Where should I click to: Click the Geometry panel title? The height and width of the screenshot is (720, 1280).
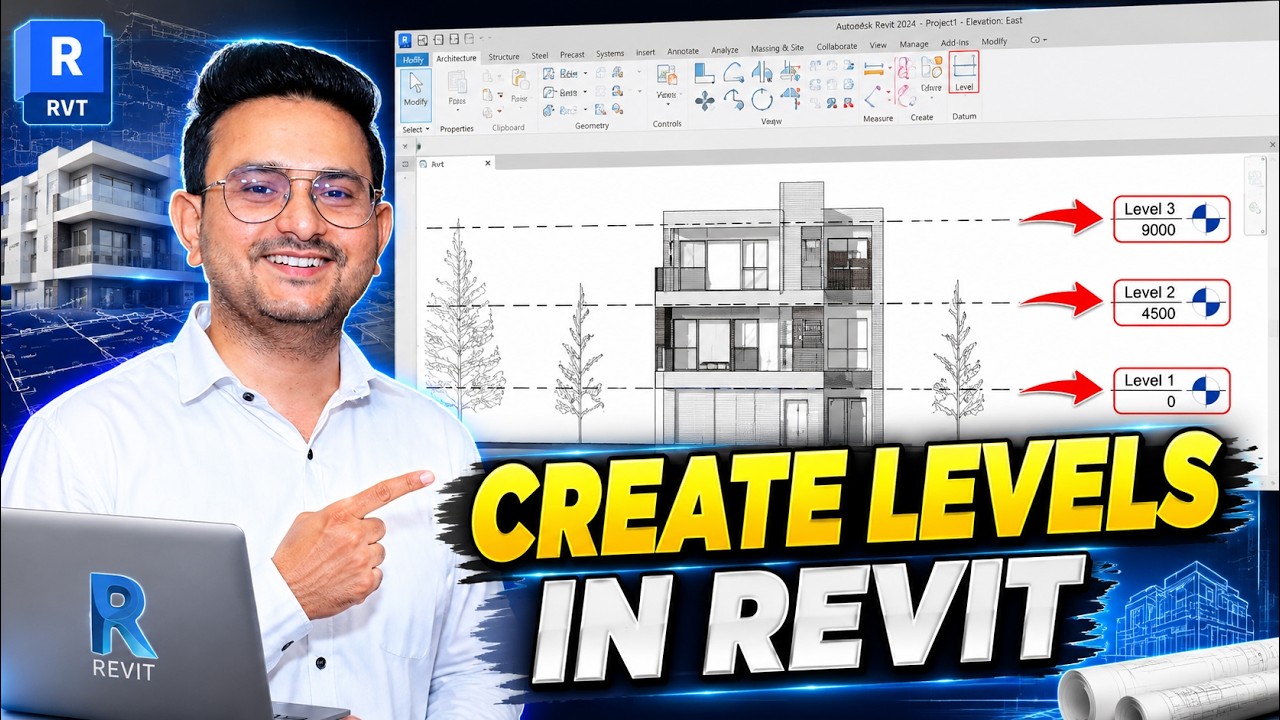592,126
